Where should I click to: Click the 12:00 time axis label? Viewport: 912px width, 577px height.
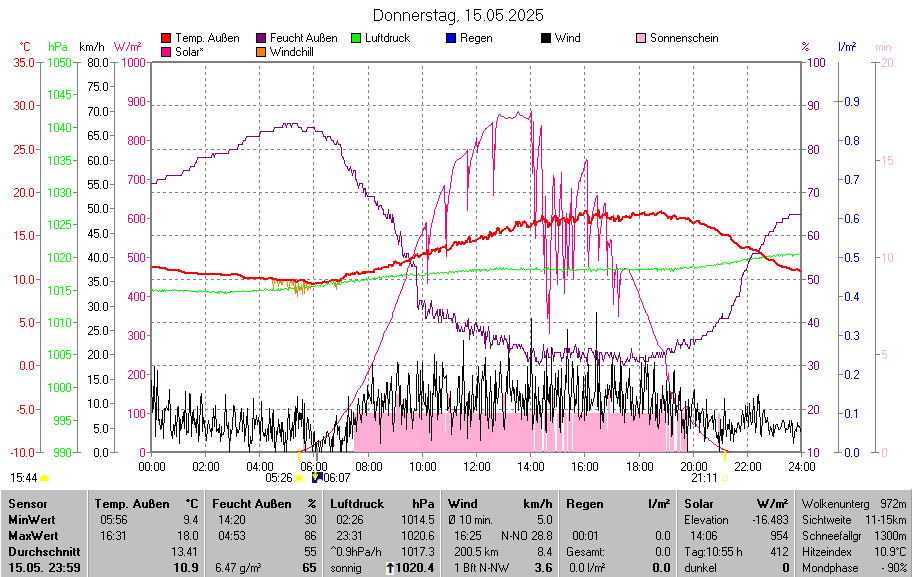(476, 466)
